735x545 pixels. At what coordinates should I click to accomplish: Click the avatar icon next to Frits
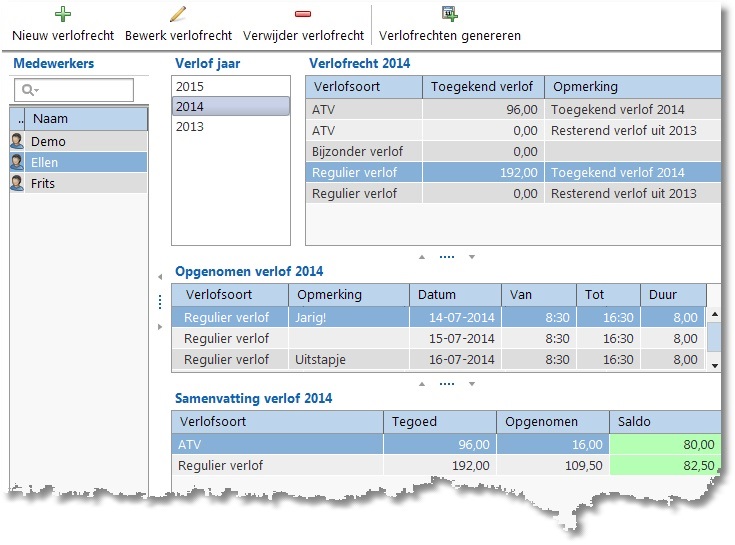pyautogui.click(x=17, y=184)
